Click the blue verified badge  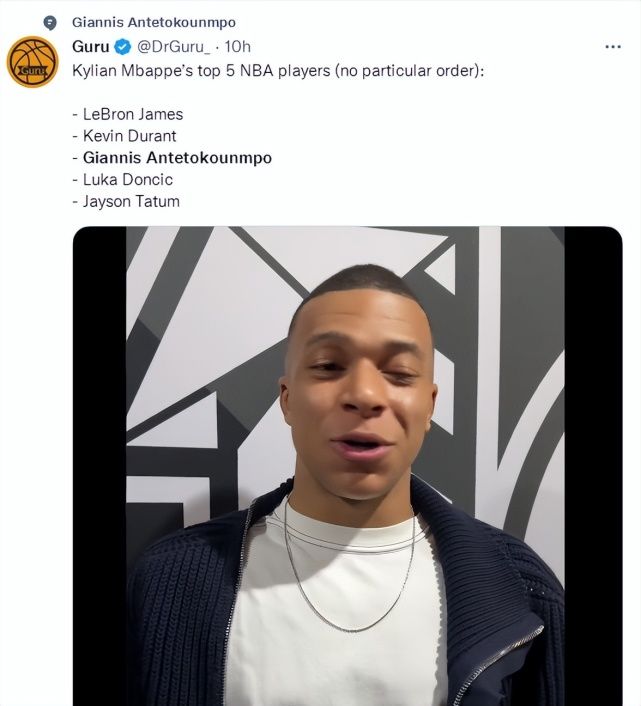122,47
